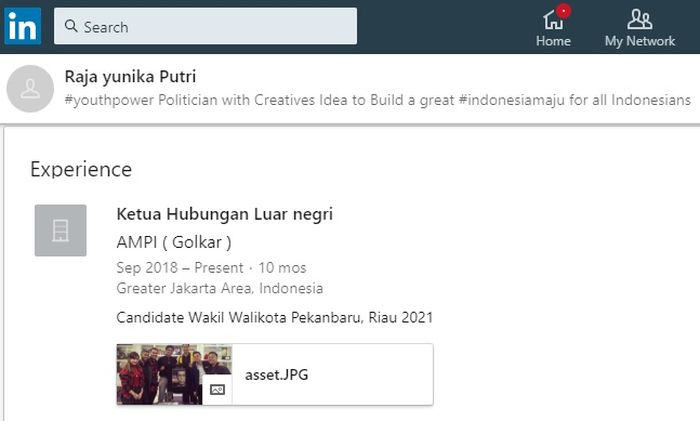Open the AMPI ( Golkar ) company link
This screenshot has width=700, height=421.
(174, 242)
